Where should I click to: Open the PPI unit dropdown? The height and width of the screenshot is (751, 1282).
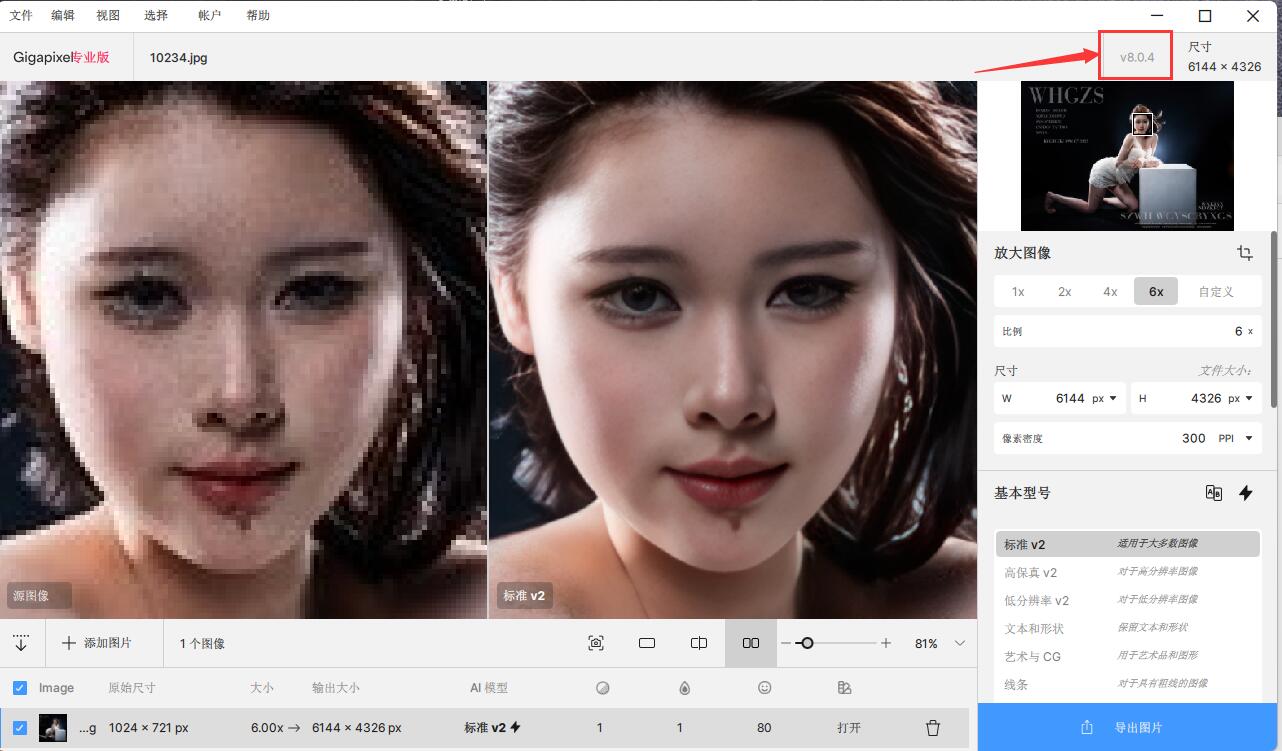click(1234, 438)
